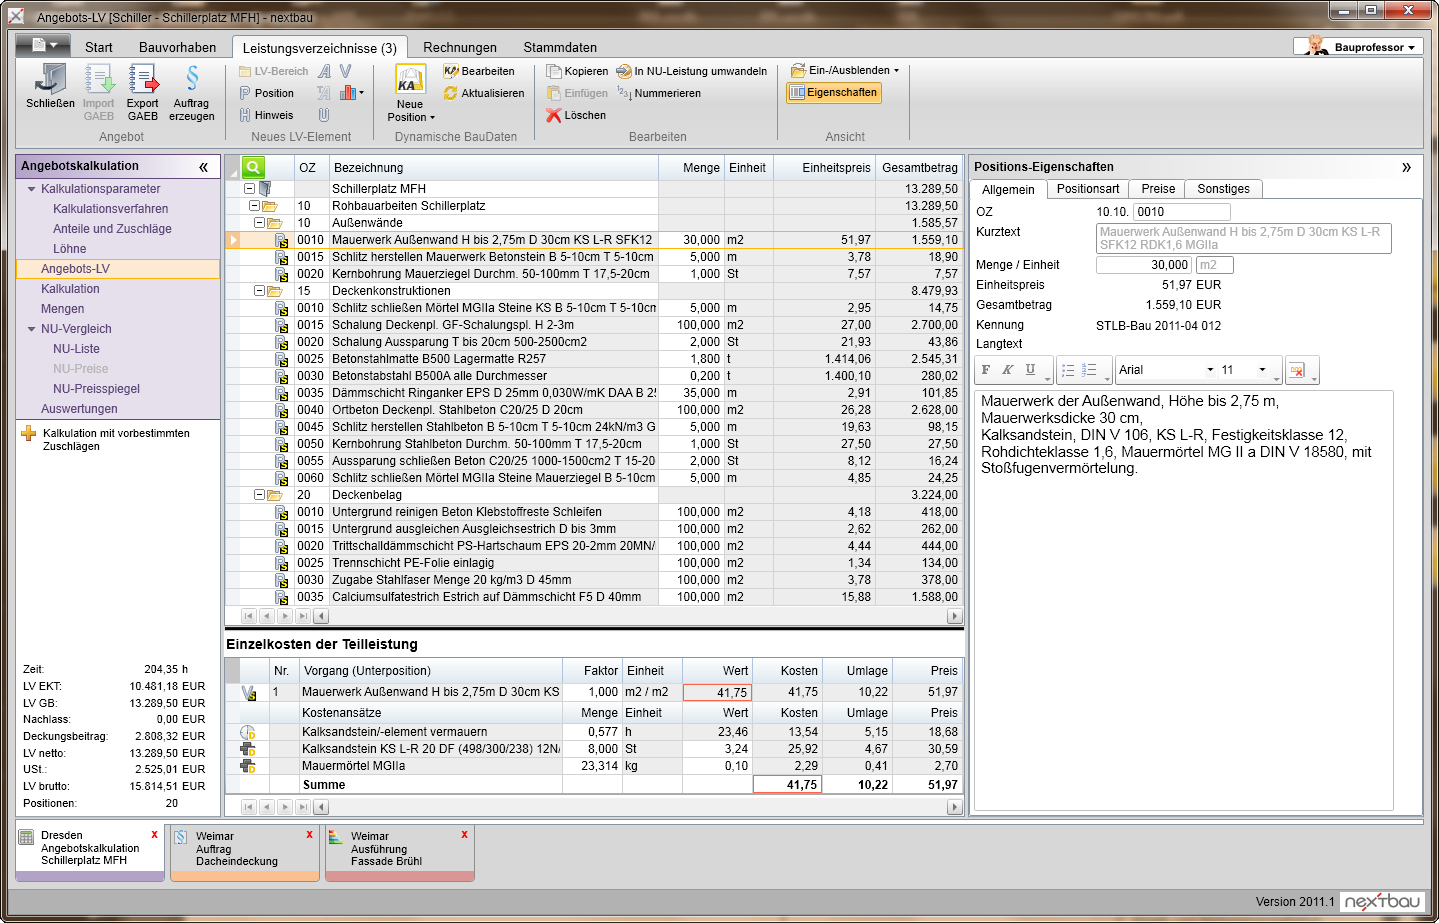
Task: Click the Dresden Angebotskalkulation document icon
Action: [x=27, y=837]
